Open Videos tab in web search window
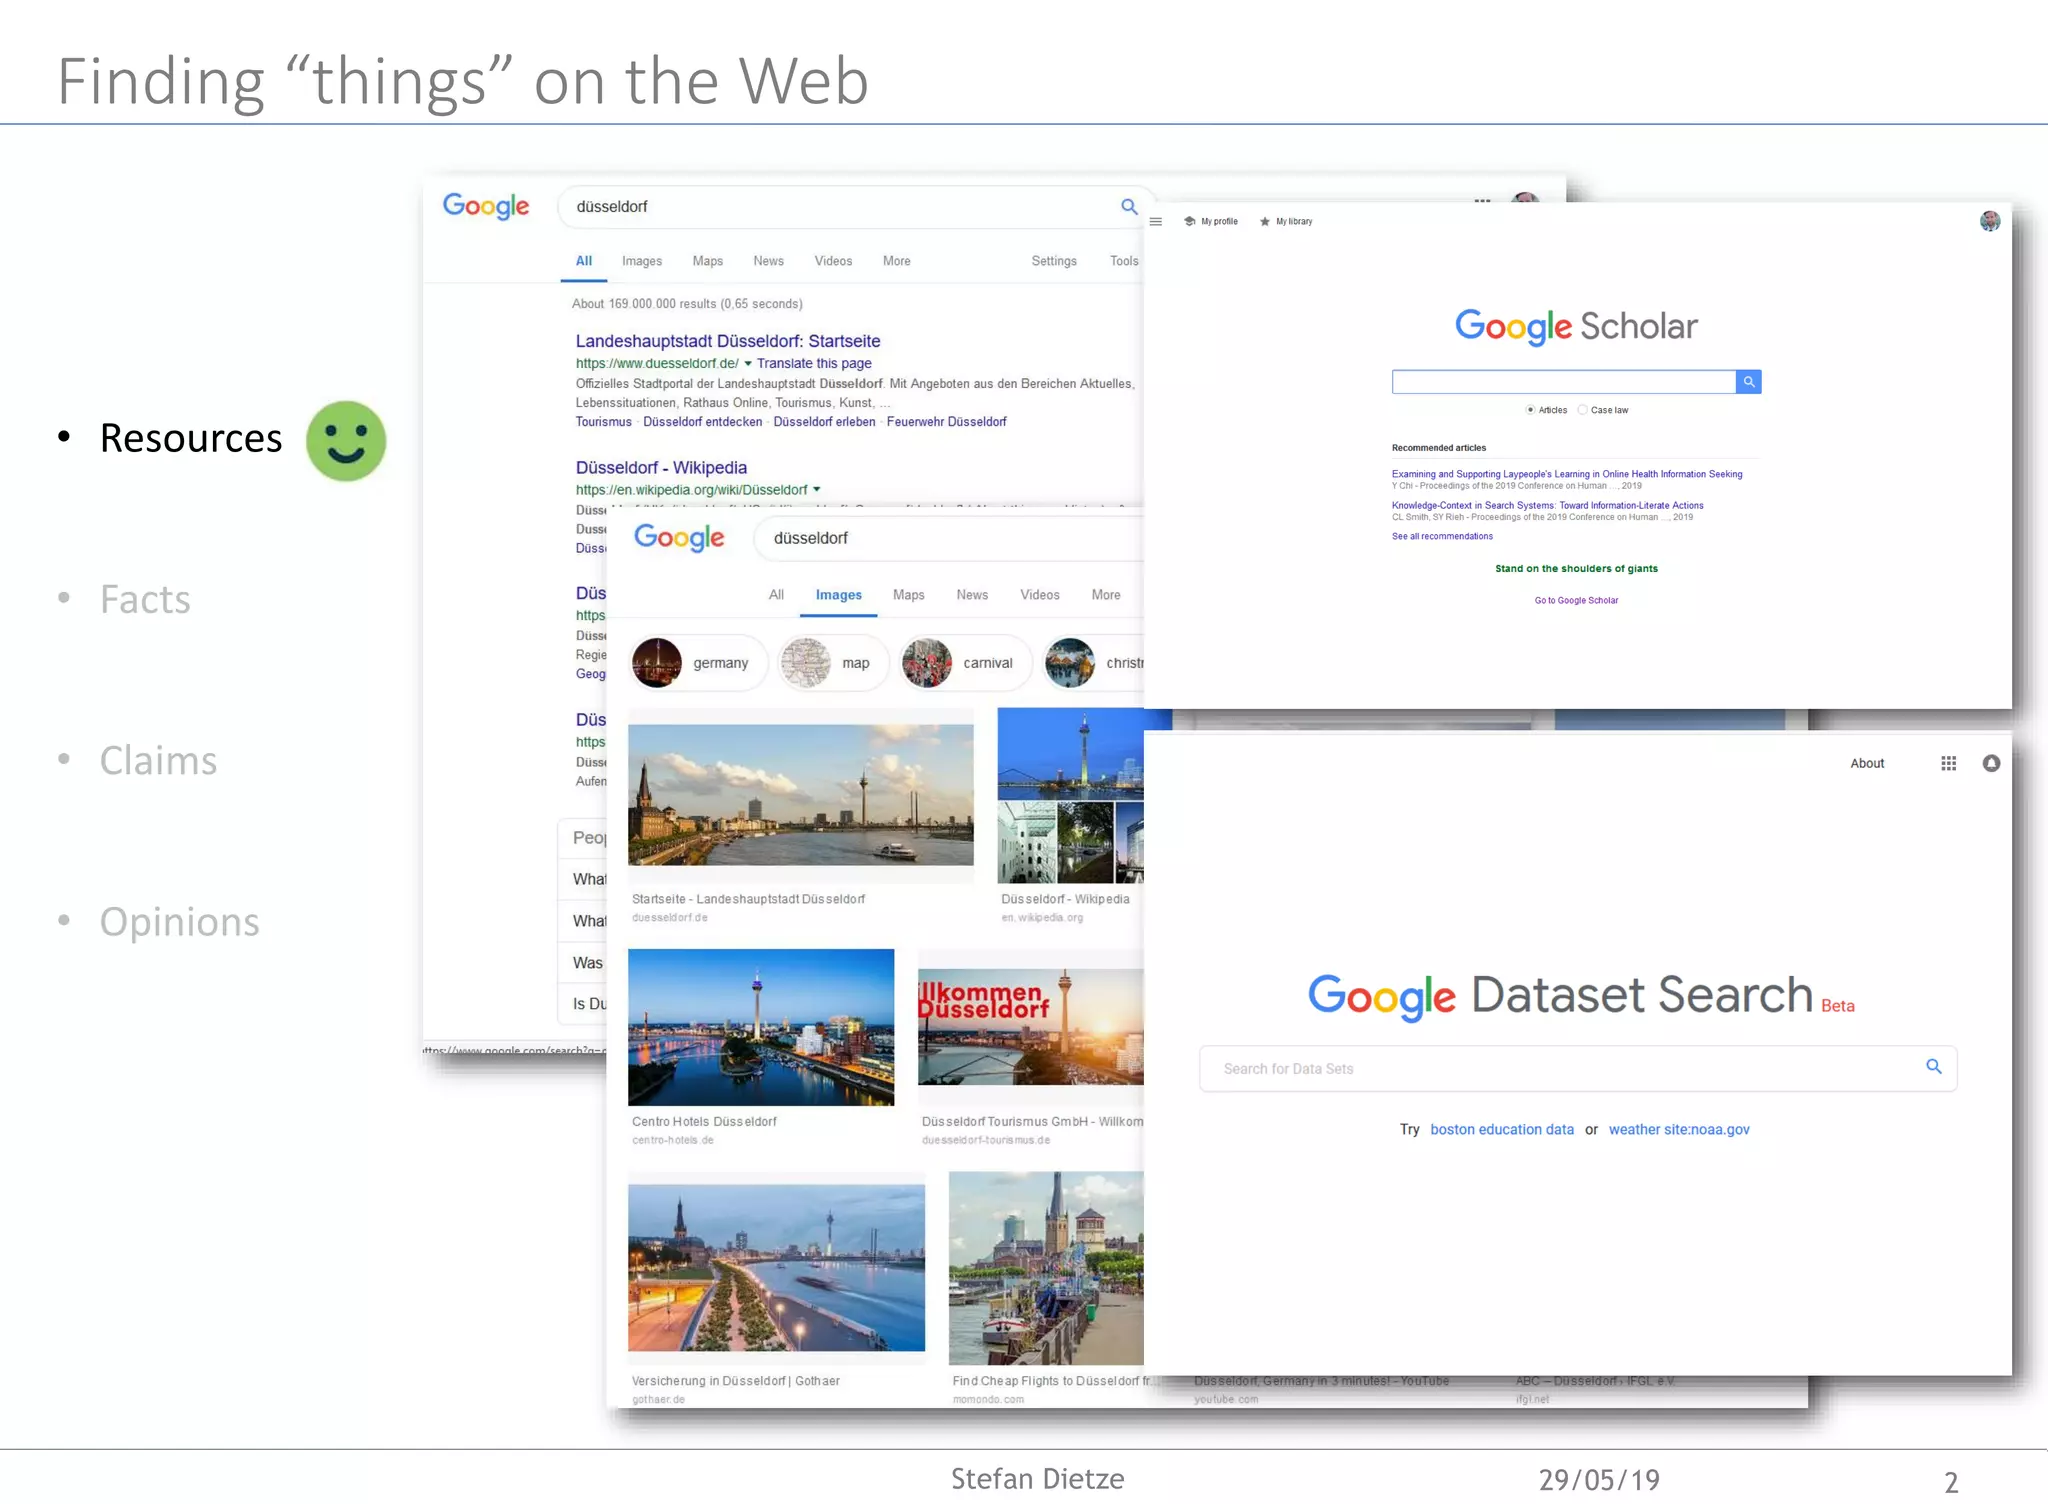Viewport: 2048px width, 1504px height. (x=834, y=261)
